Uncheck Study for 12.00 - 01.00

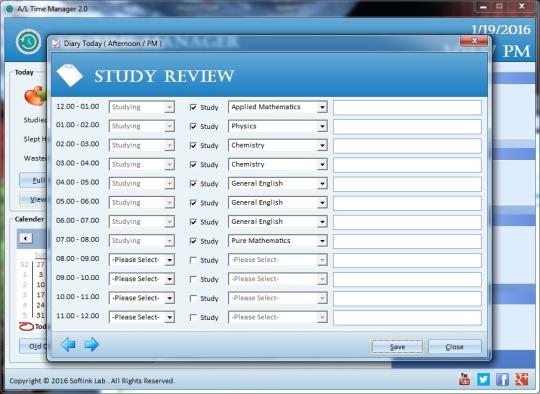(x=193, y=107)
